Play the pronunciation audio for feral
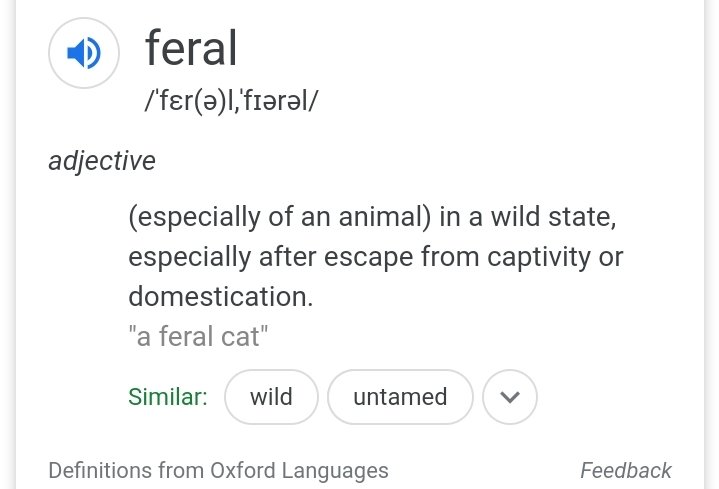 (x=84, y=53)
